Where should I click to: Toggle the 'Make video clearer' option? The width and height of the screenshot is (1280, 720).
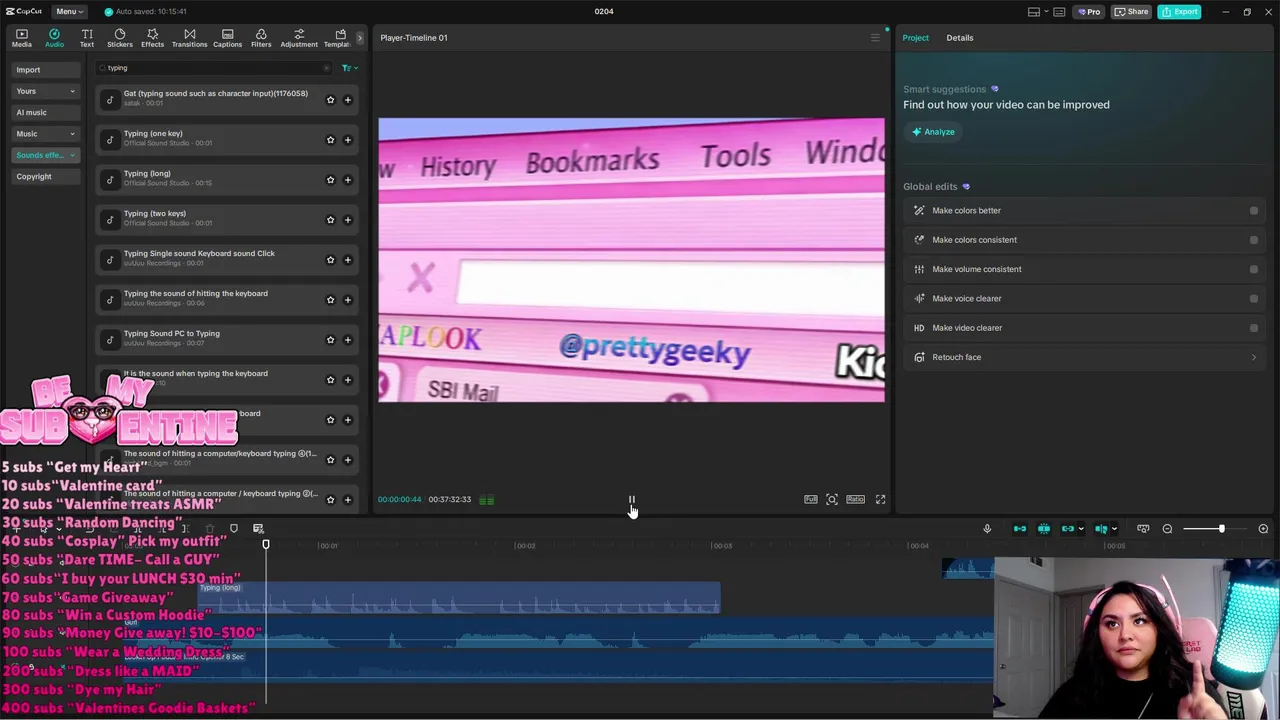[1254, 328]
